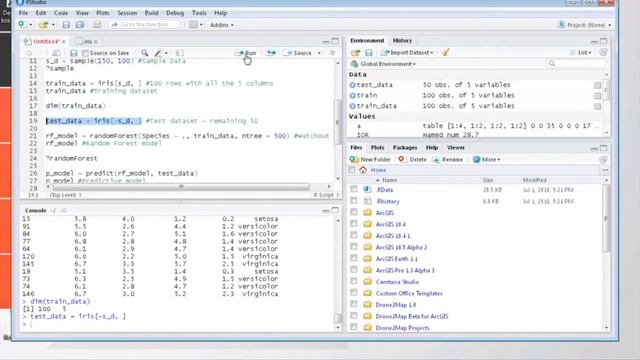Switch the List view dropdown

pos(581,52)
